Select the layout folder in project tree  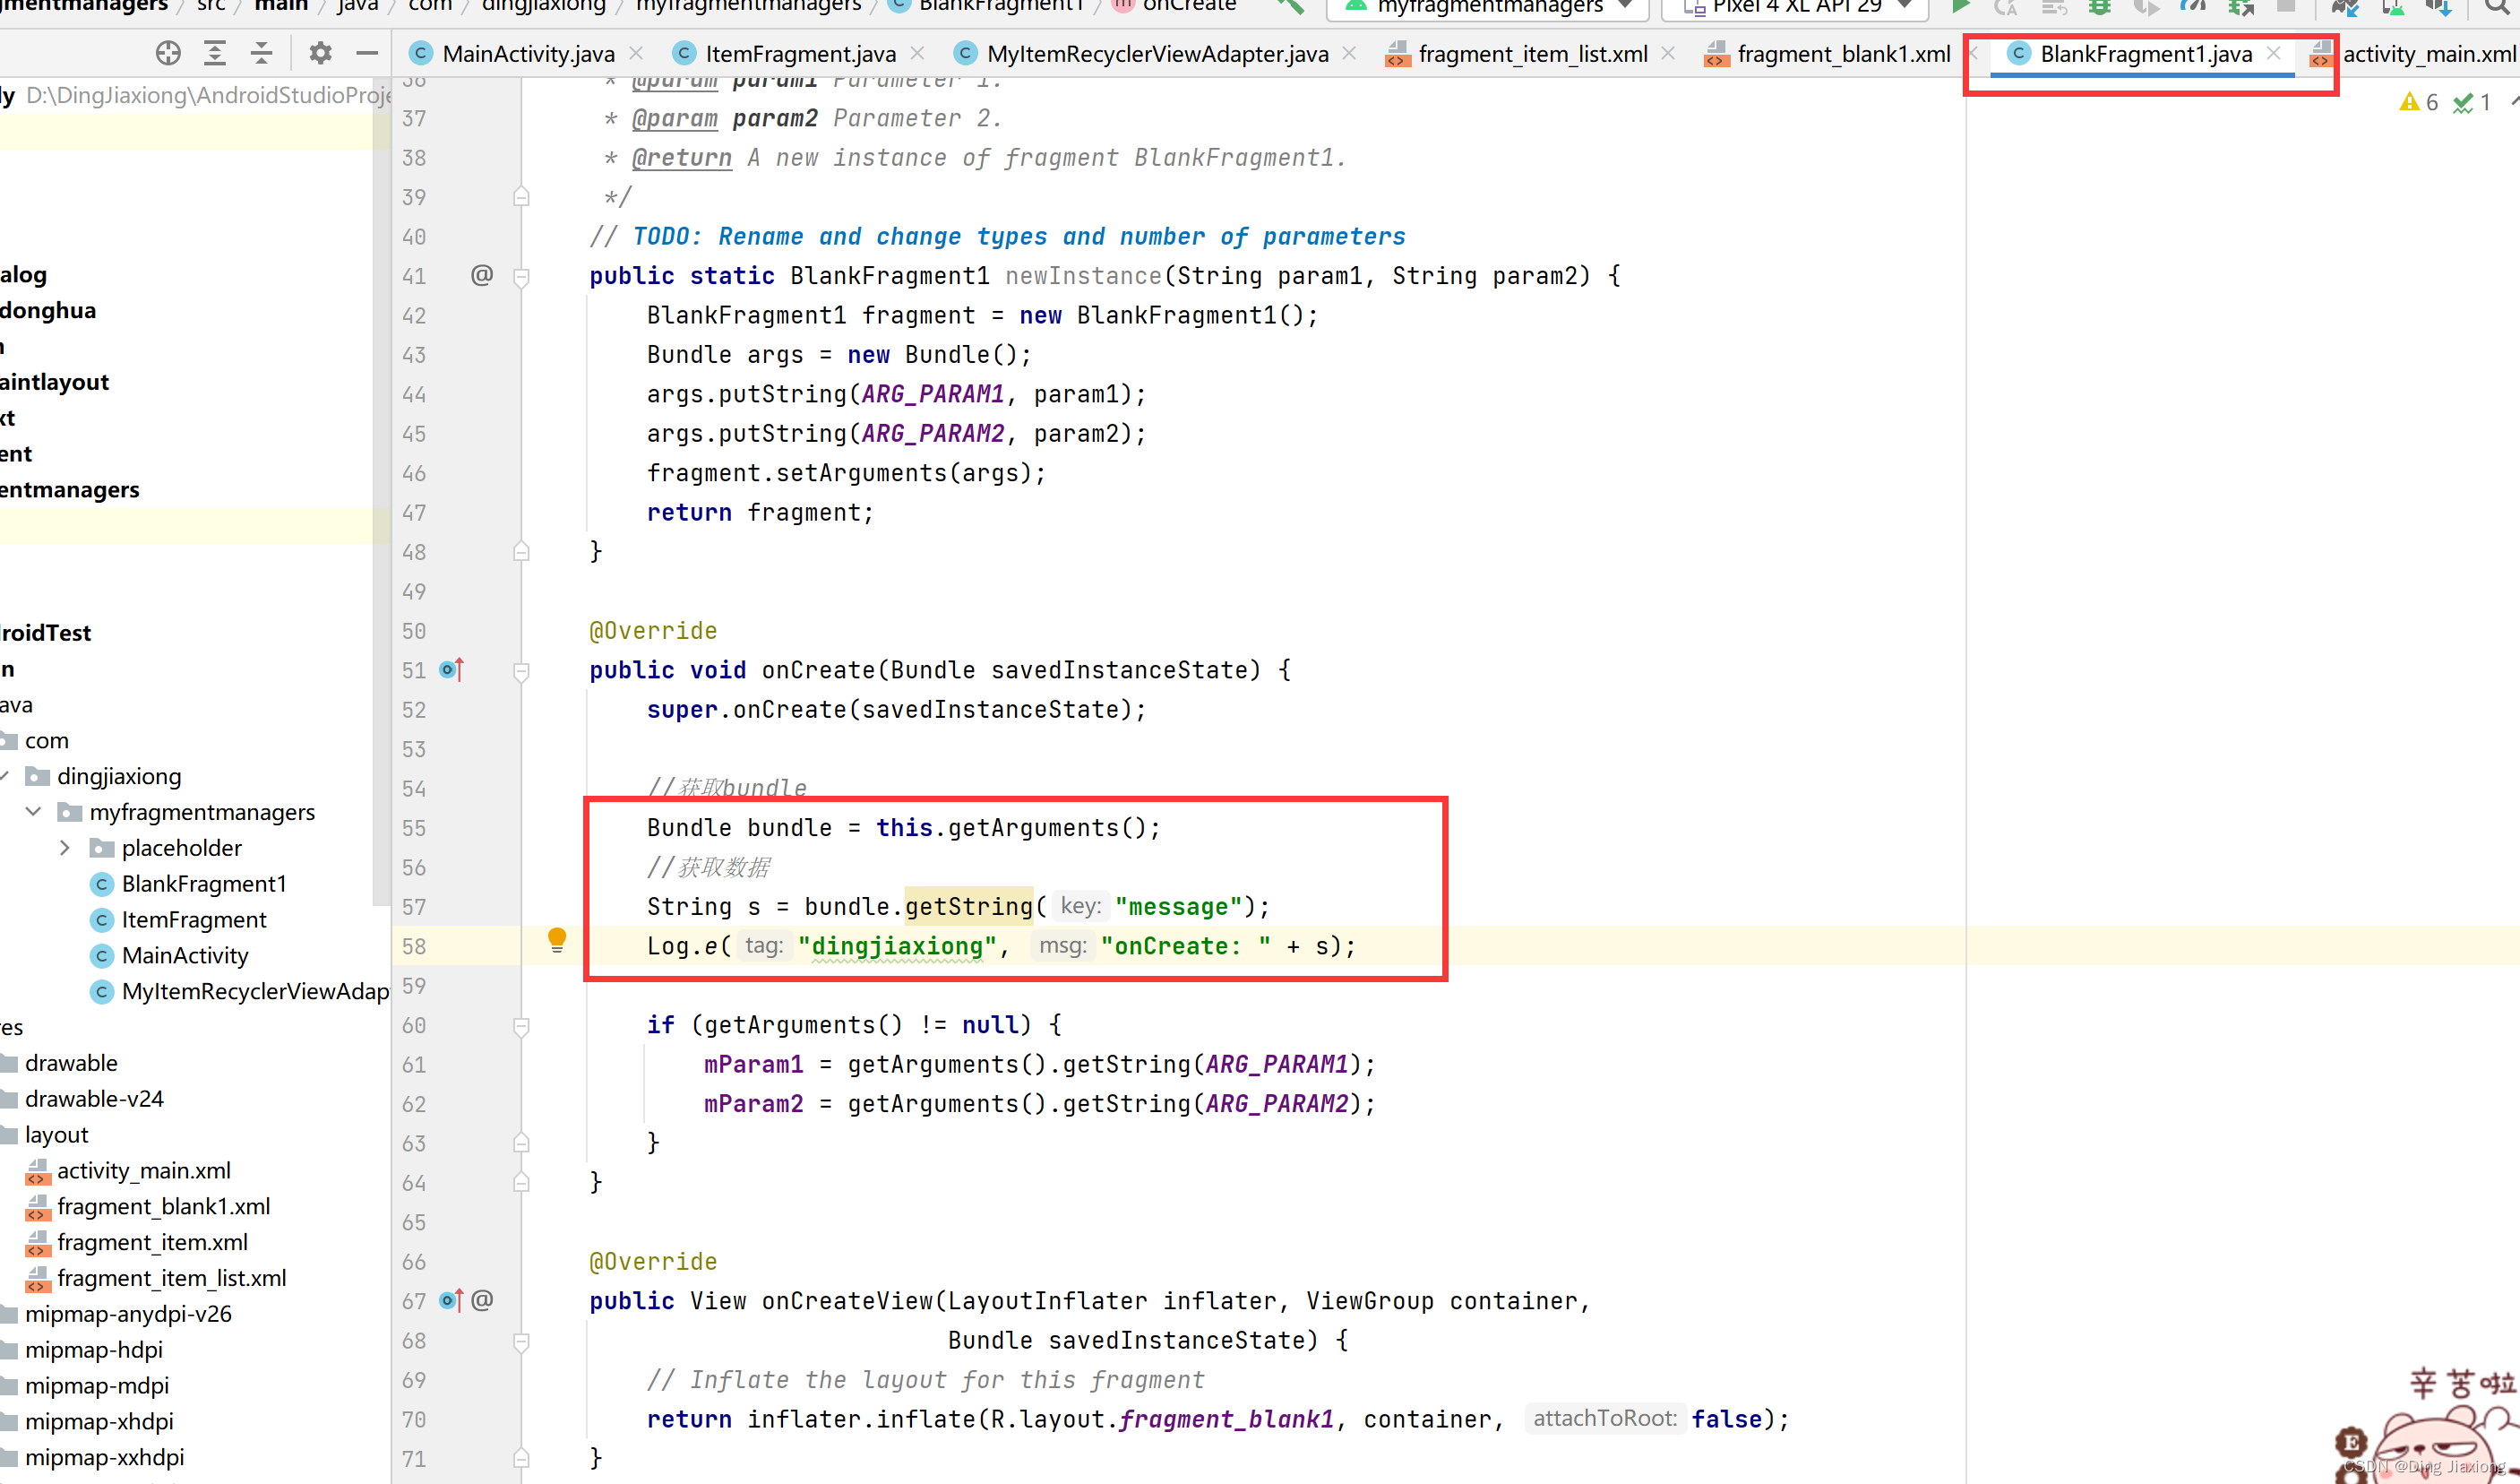(x=56, y=1135)
